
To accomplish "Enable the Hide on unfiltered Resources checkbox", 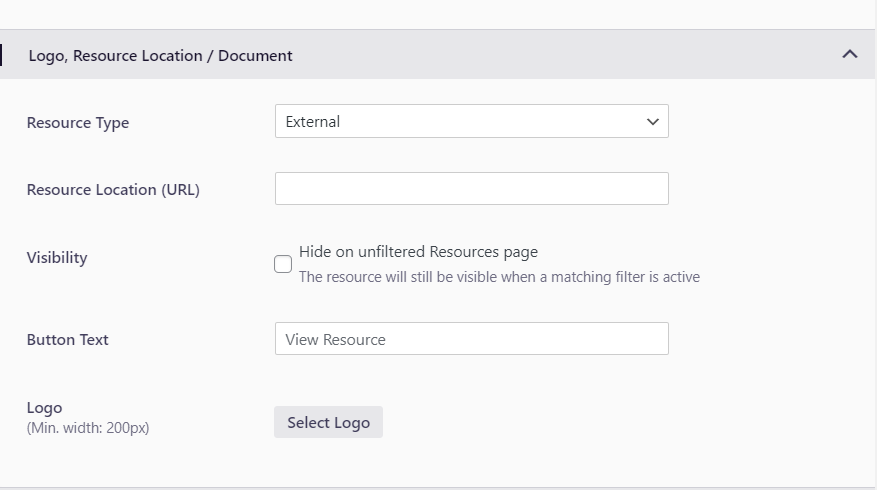I will tap(283, 264).
